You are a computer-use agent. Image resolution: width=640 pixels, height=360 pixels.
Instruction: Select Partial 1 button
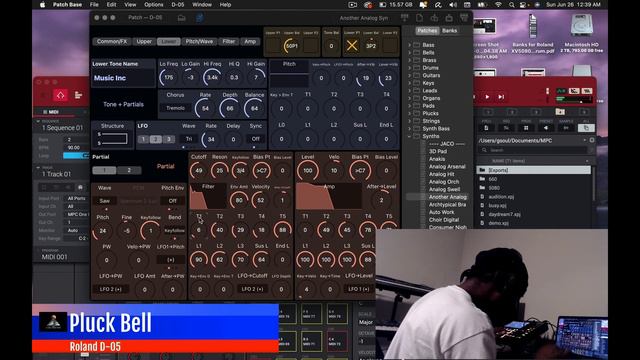[x=104, y=170]
